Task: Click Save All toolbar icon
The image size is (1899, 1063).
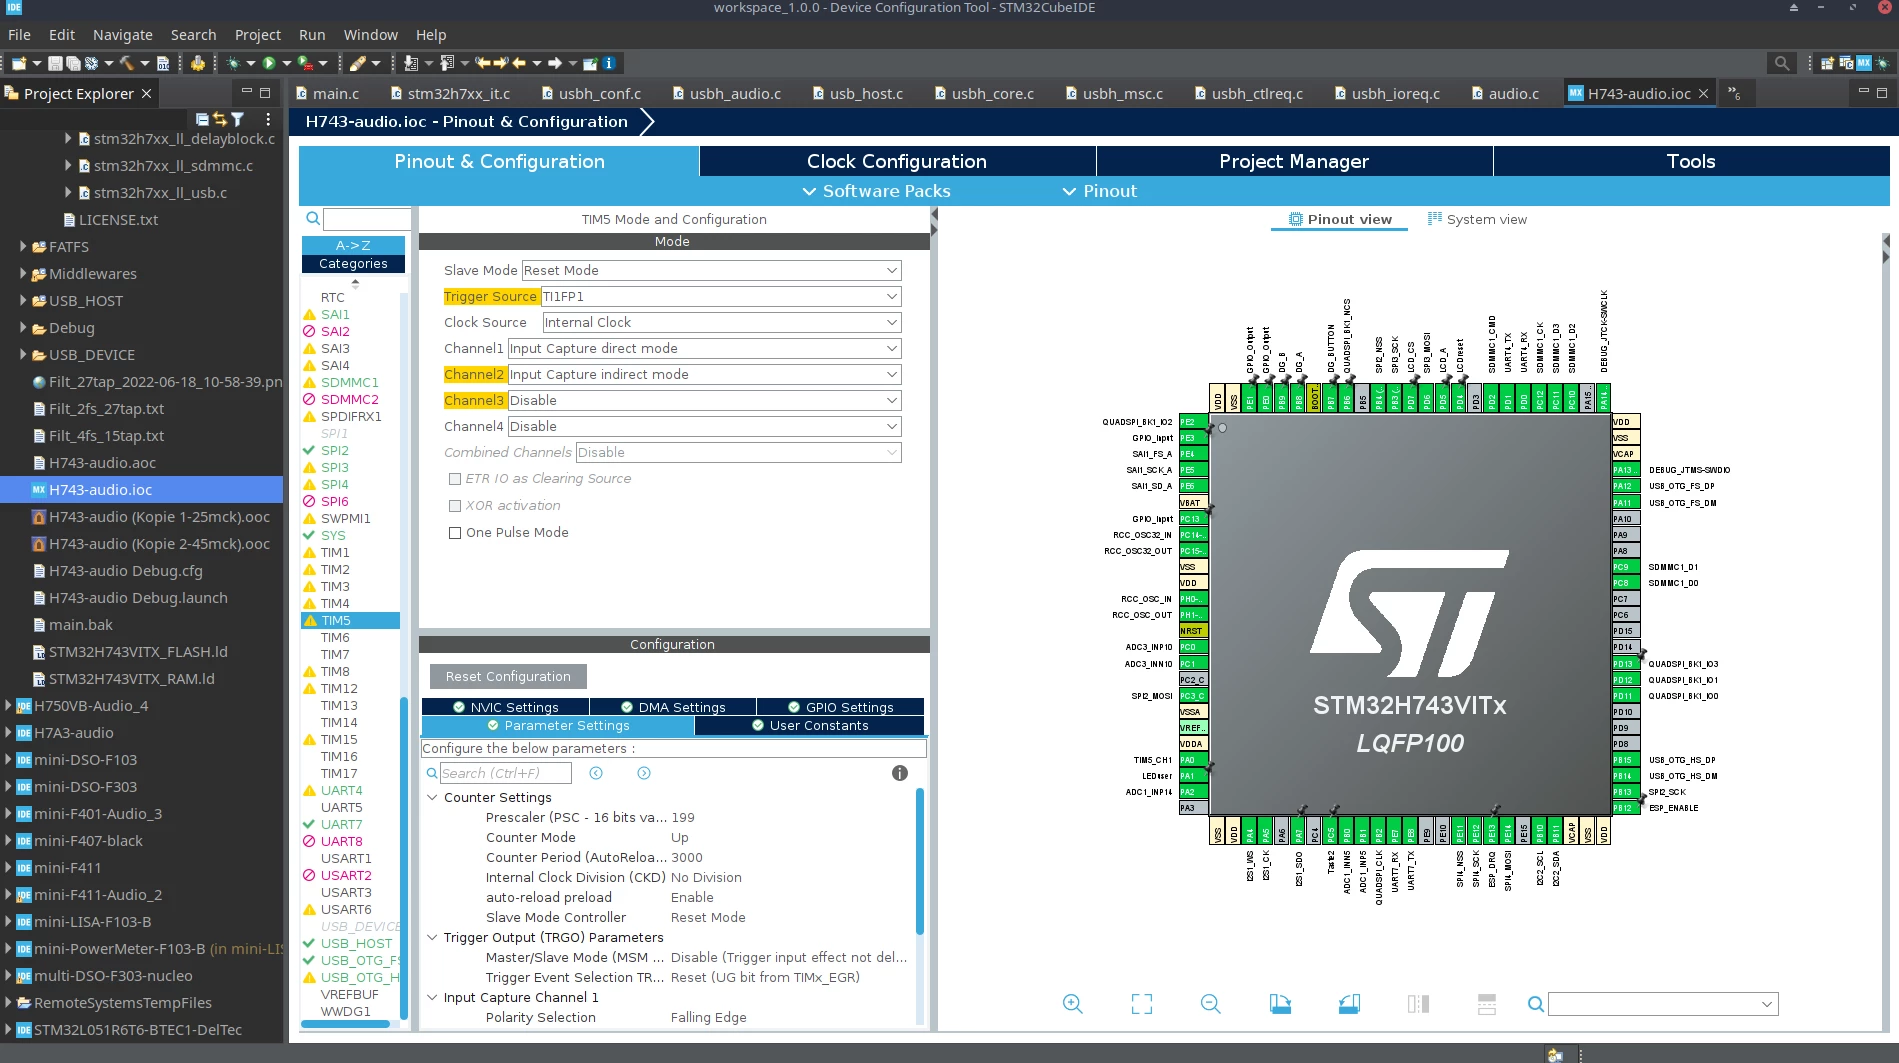Action: click(73, 63)
